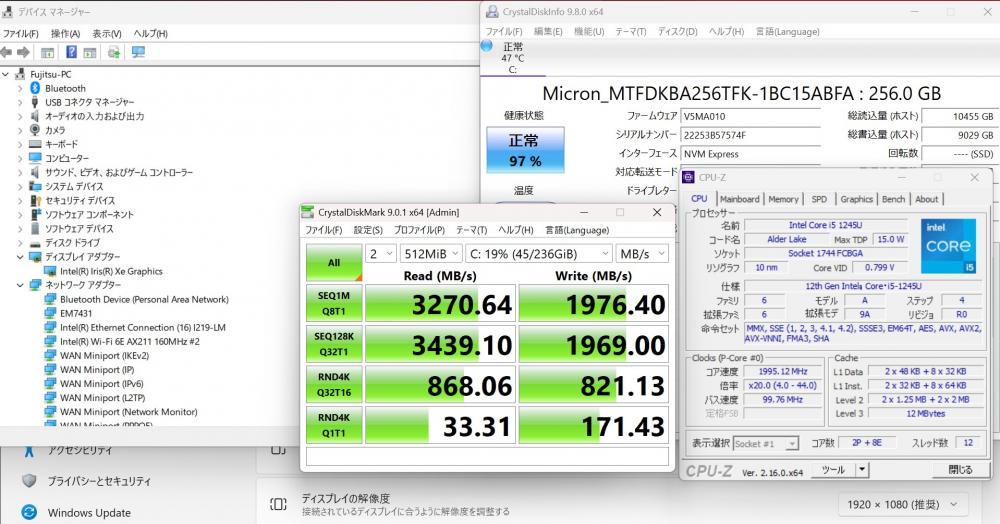Screen dimensions: 1000x524
Task: Switch to the SPD tab in CPU-Z
Action: [819, 199]
